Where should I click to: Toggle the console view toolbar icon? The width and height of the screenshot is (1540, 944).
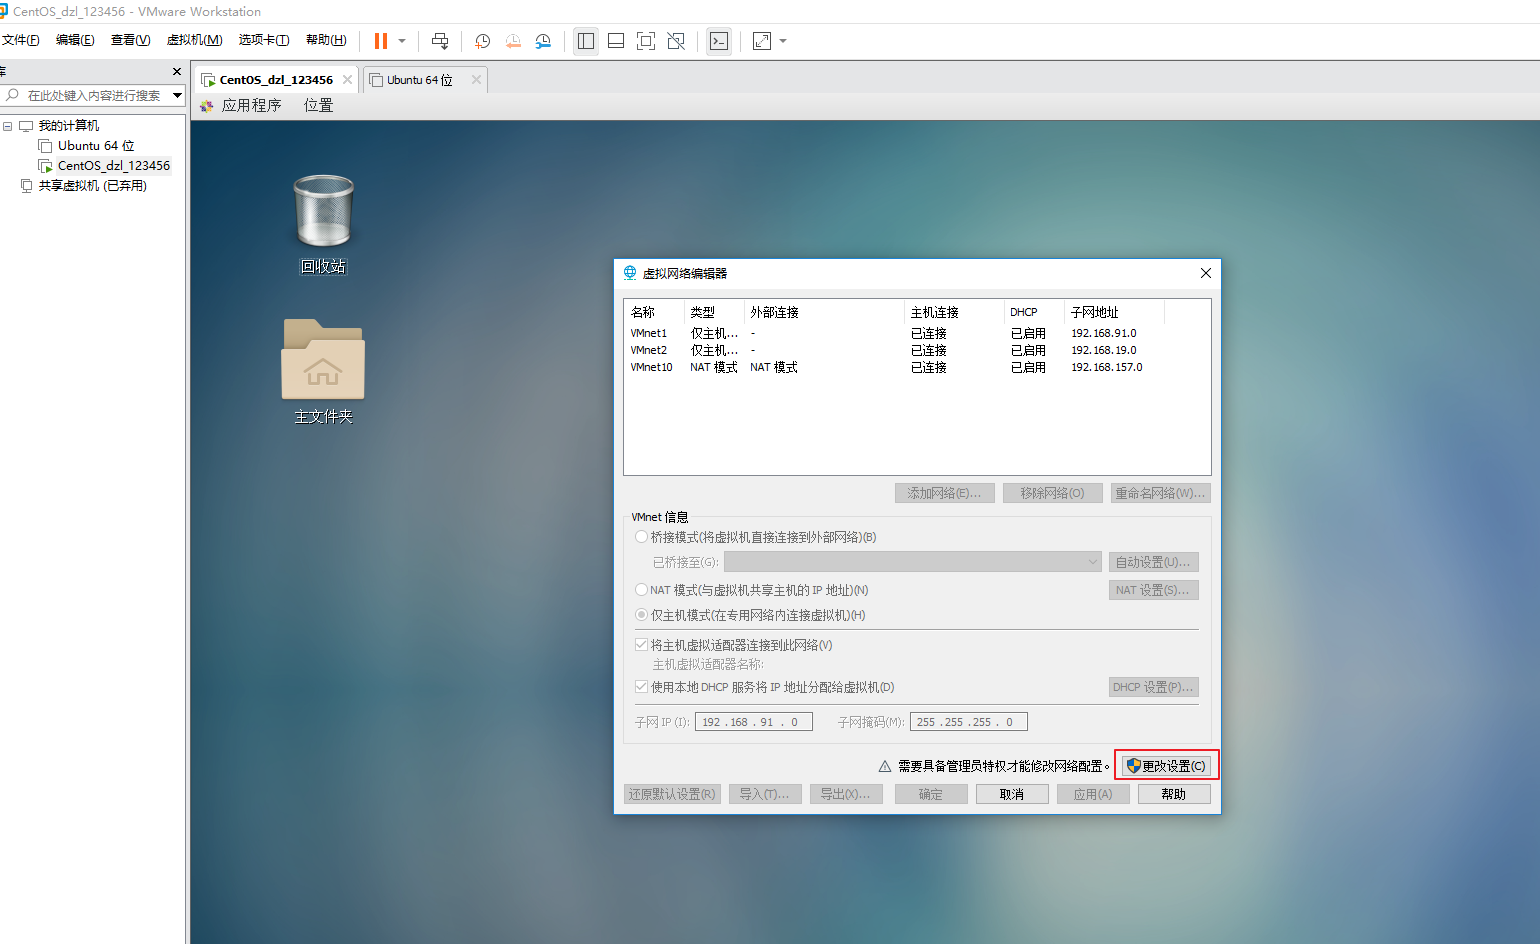click(x=719, y=41)
